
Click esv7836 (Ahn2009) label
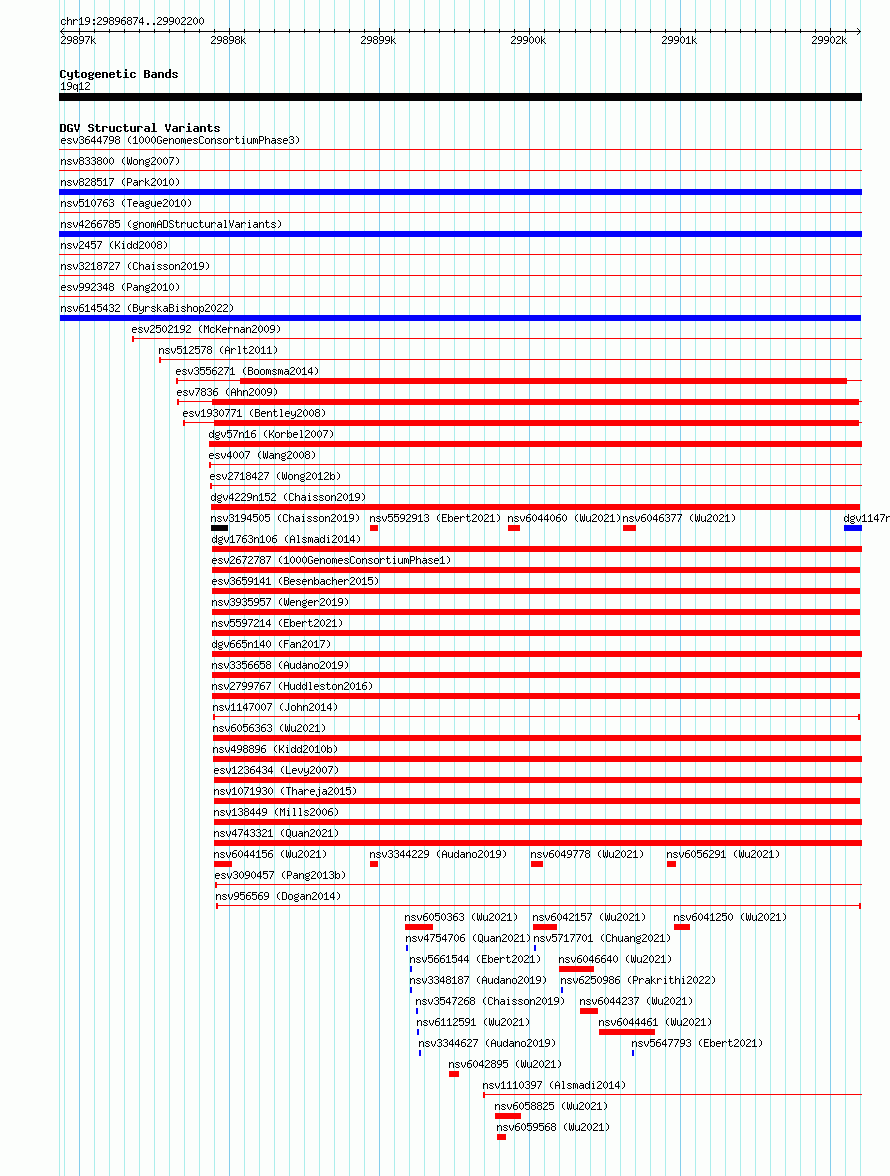[227, 392]
